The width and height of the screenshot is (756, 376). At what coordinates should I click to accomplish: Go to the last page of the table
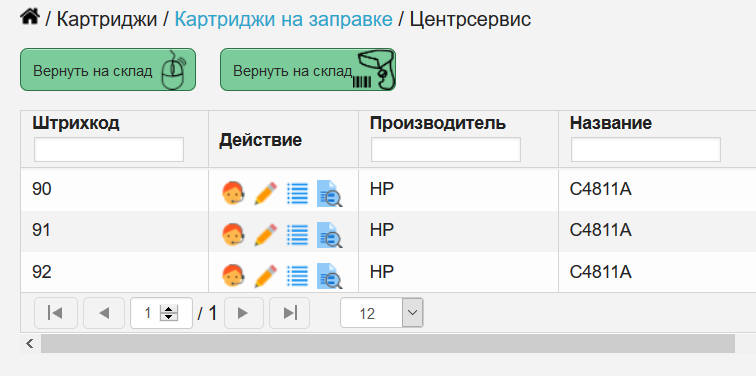coord(289,313)
